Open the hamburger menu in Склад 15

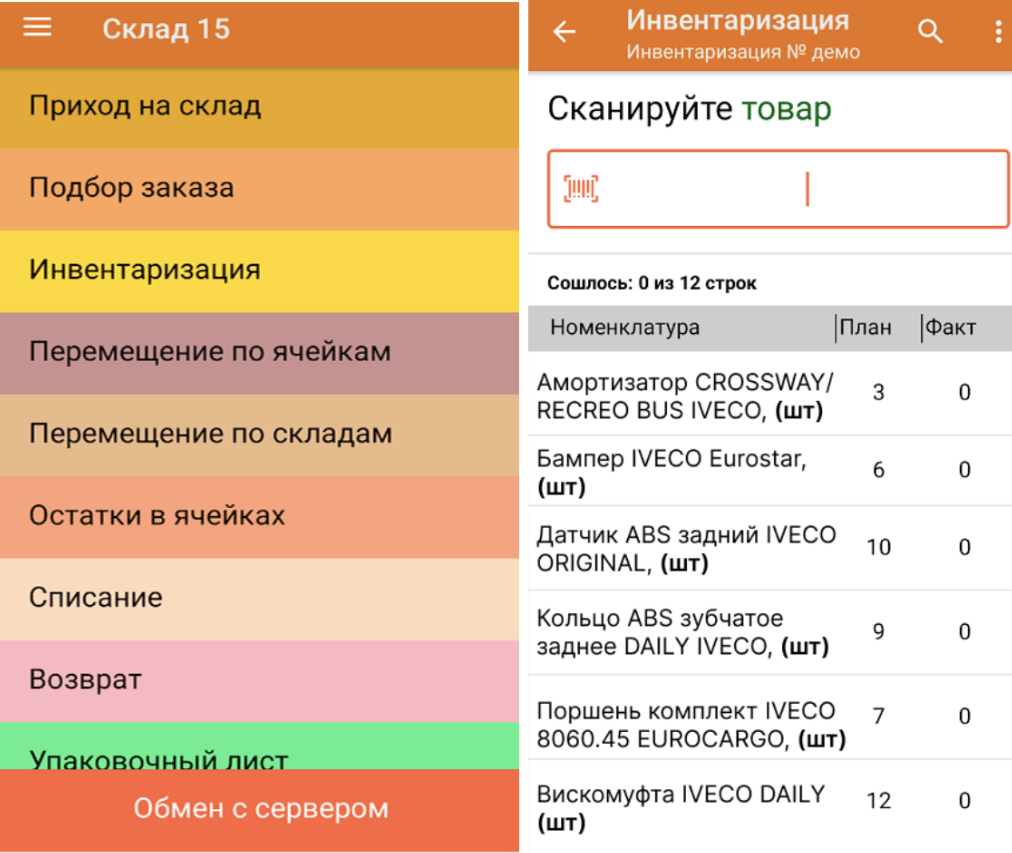[x=37, y=27]
